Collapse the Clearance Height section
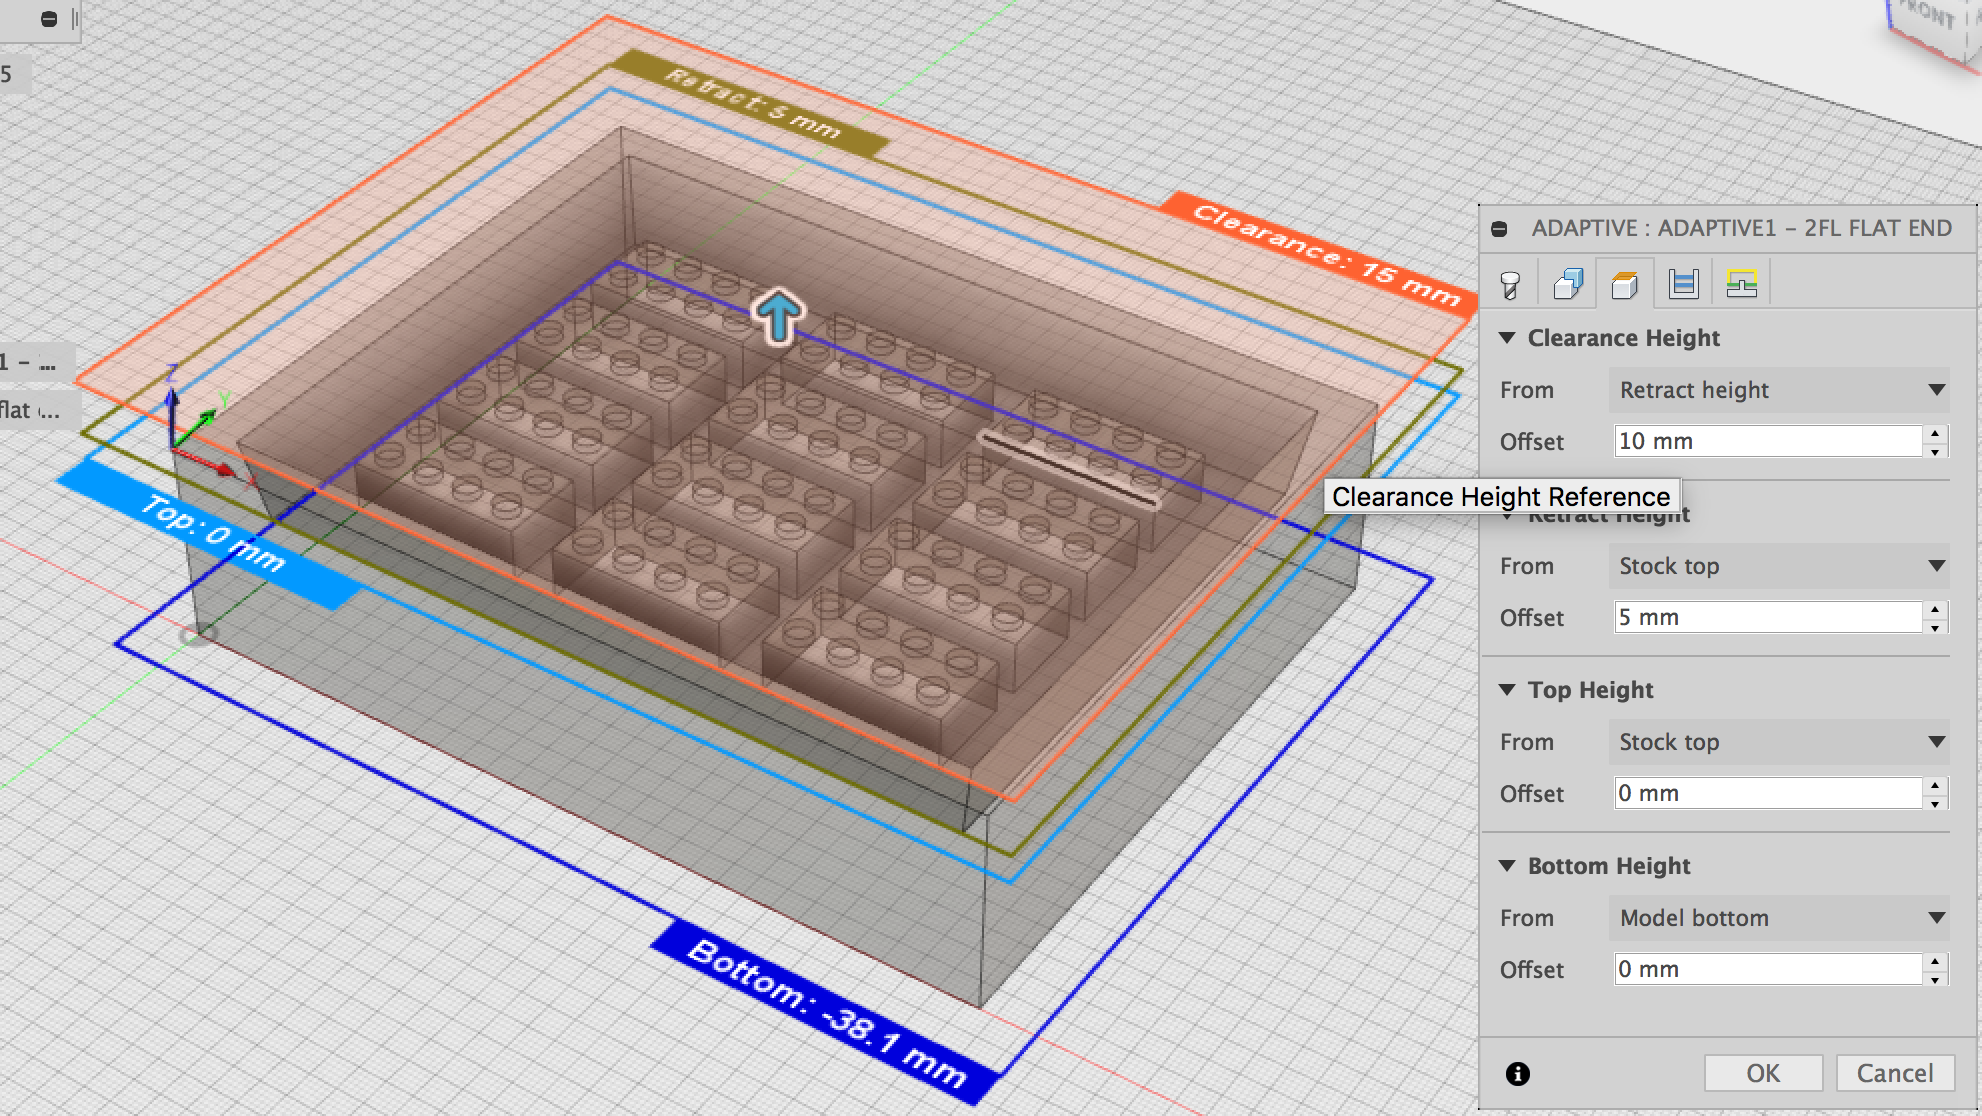 pyautogui.click(x=1507, y=338)
